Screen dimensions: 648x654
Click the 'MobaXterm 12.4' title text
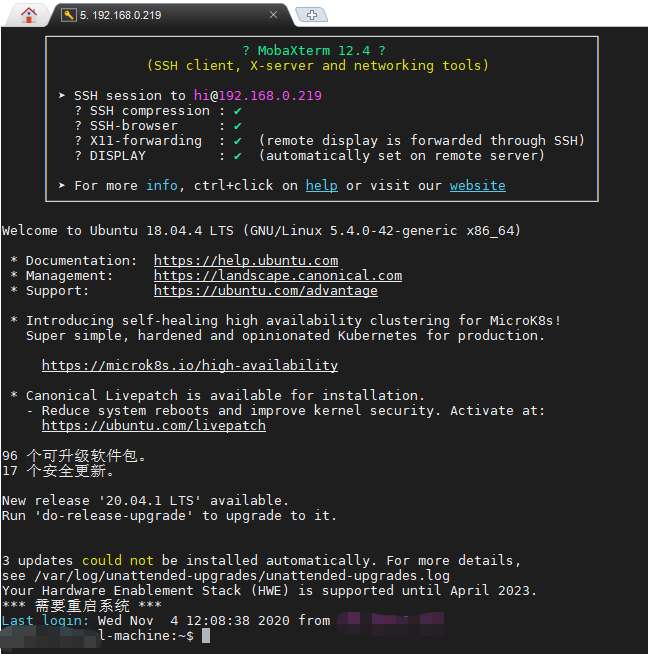(x=314, y=50)
